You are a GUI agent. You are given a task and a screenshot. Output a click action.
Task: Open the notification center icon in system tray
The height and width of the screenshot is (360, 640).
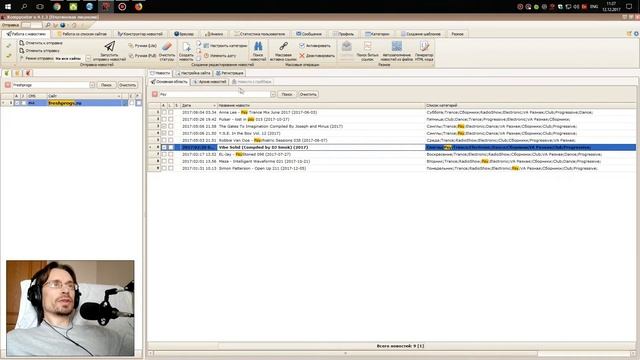pyautogui.click(x=629, y=7)
